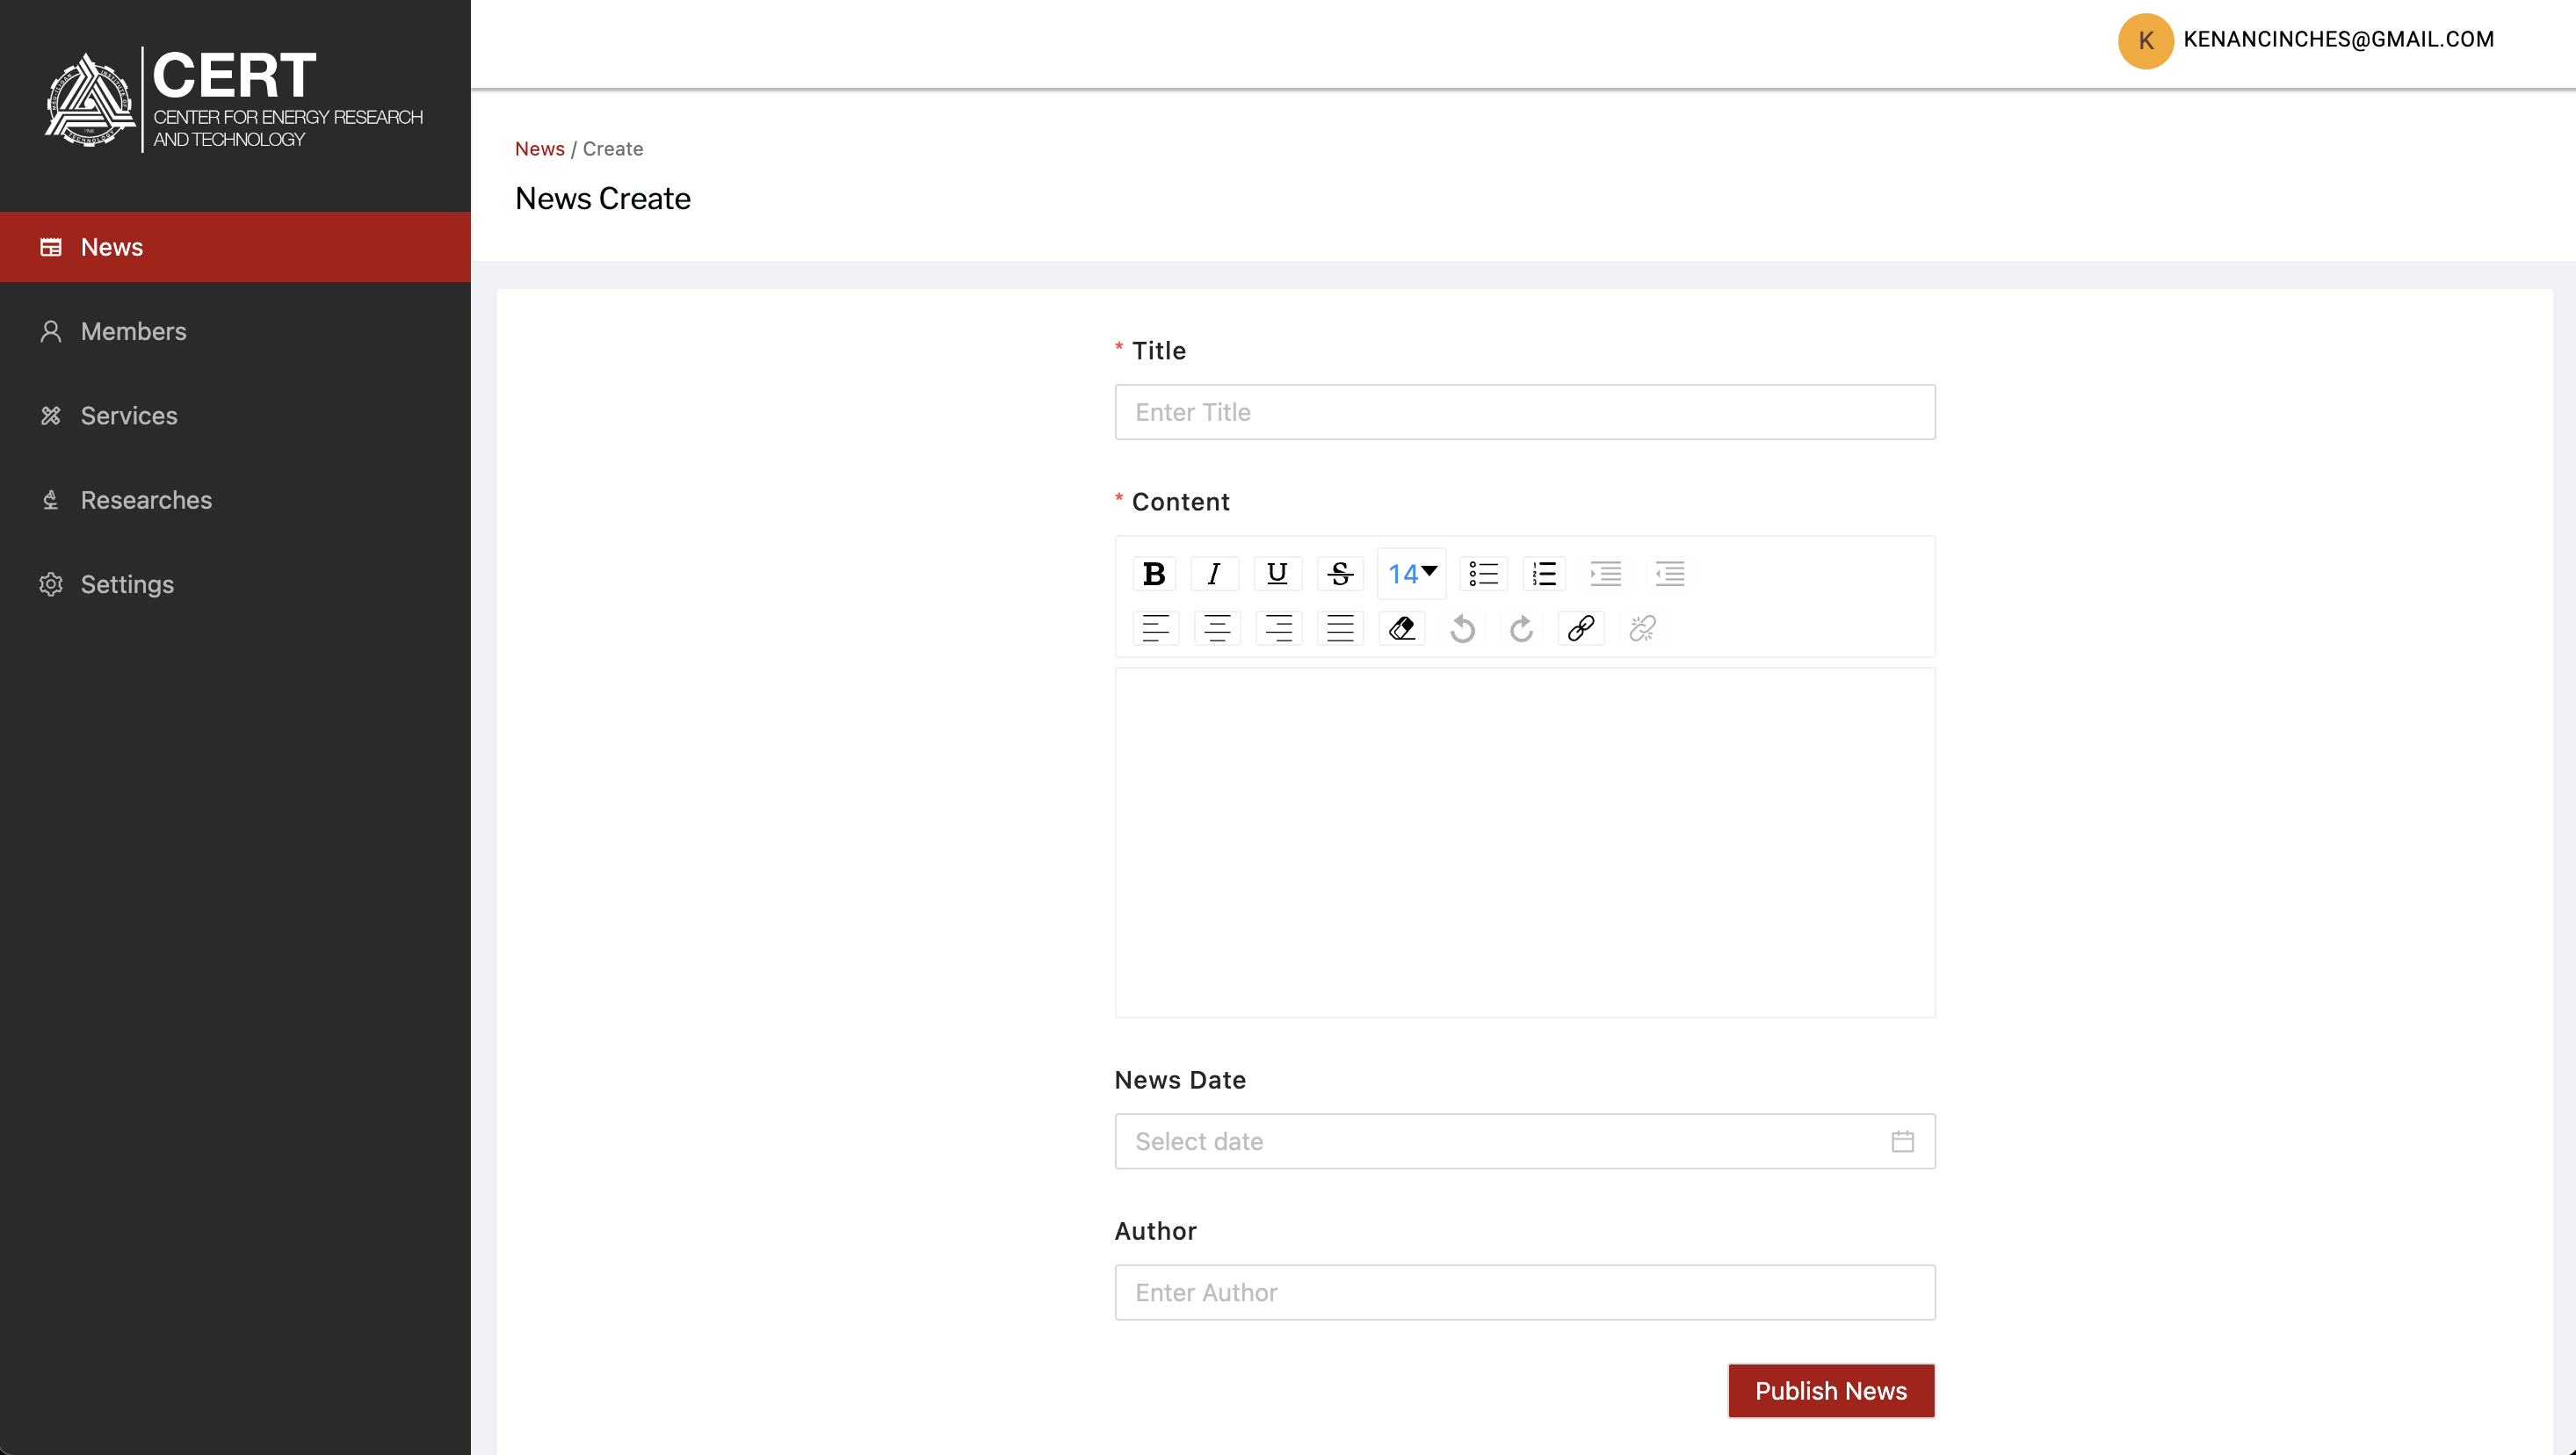Click the Publish News button
Image resolution: width=2576 pixels, height=1455 pixels.
point(1831,1391)
